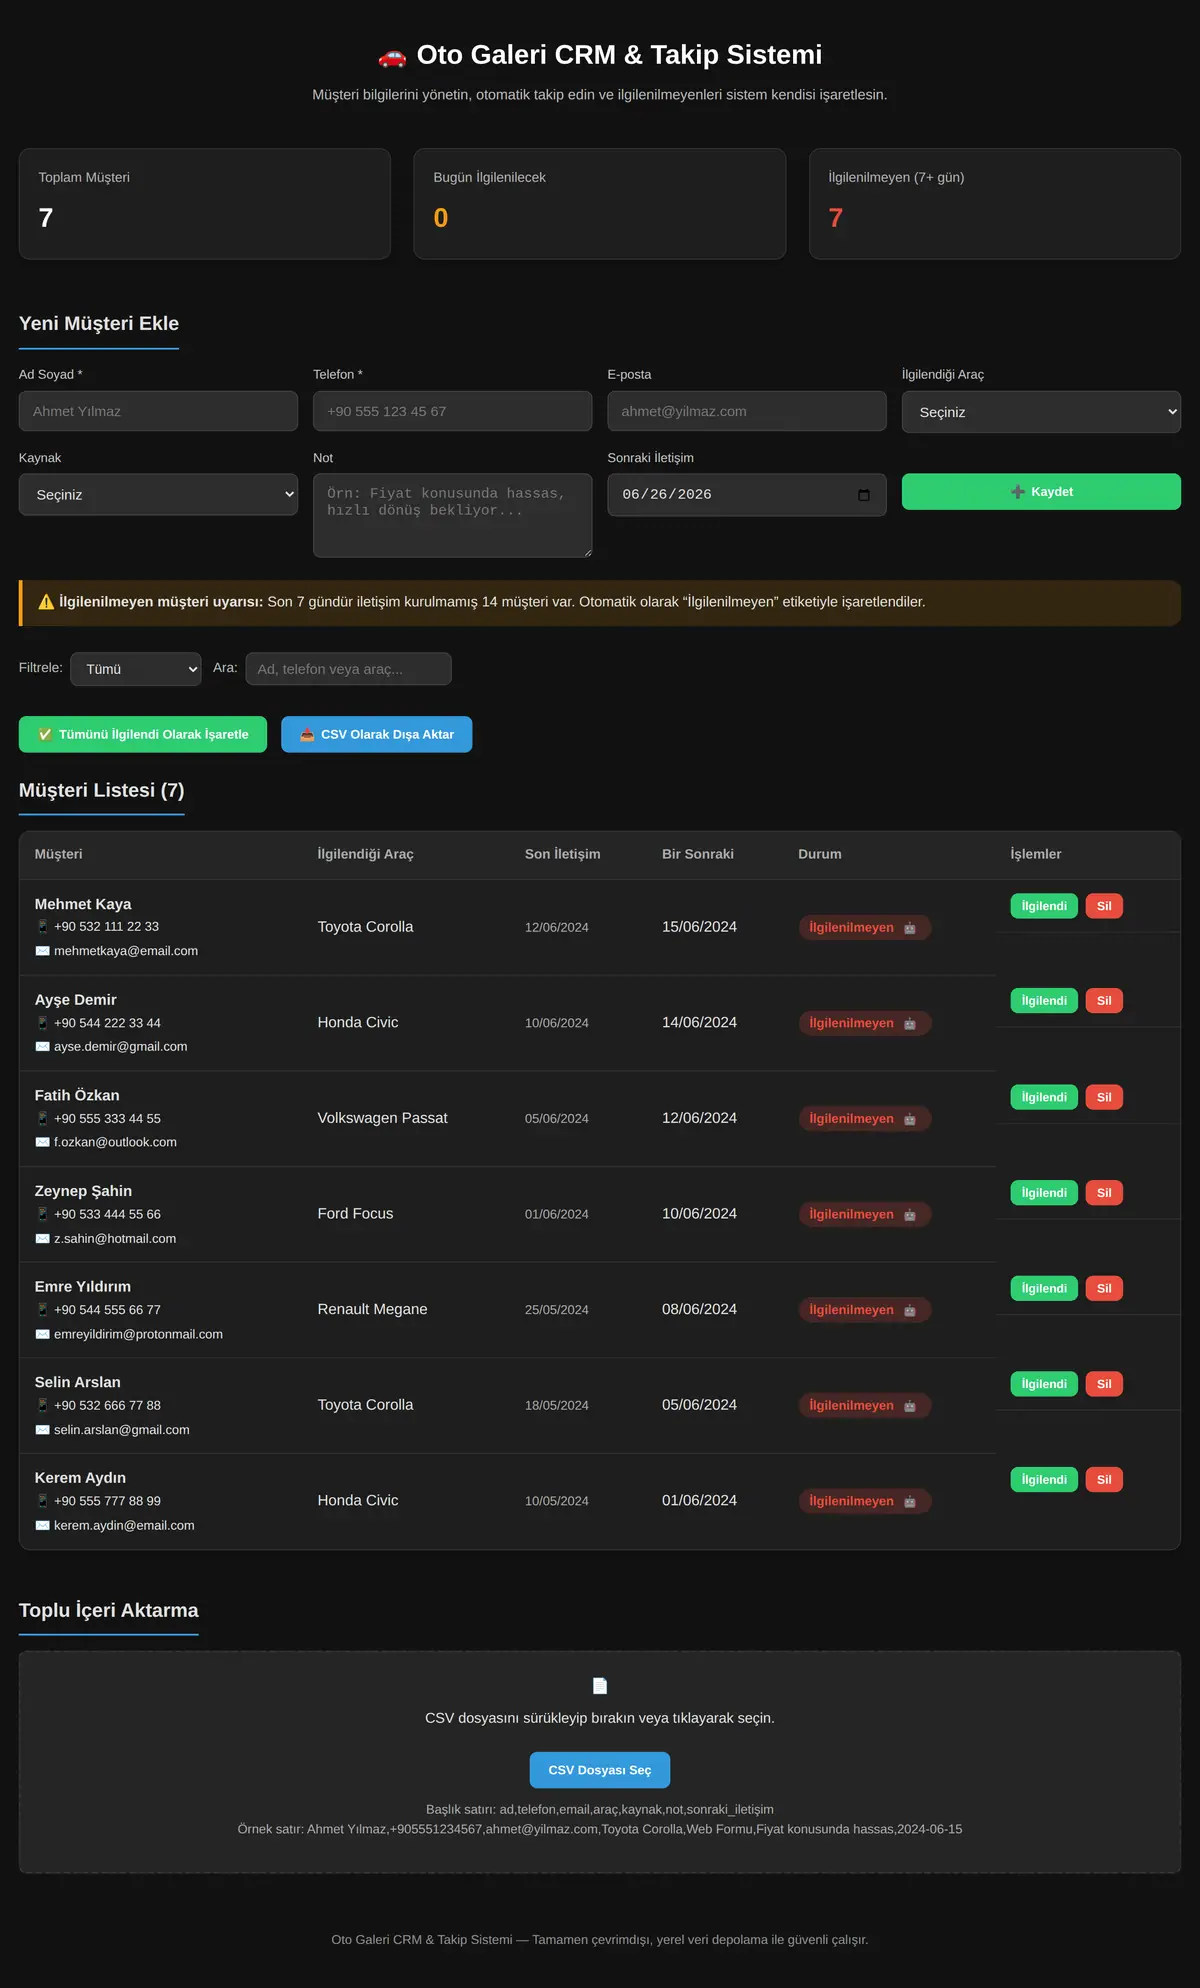
Task: Click the envelope icon beside emreyildirim@protonmail.com
Action: point(42,1334)
